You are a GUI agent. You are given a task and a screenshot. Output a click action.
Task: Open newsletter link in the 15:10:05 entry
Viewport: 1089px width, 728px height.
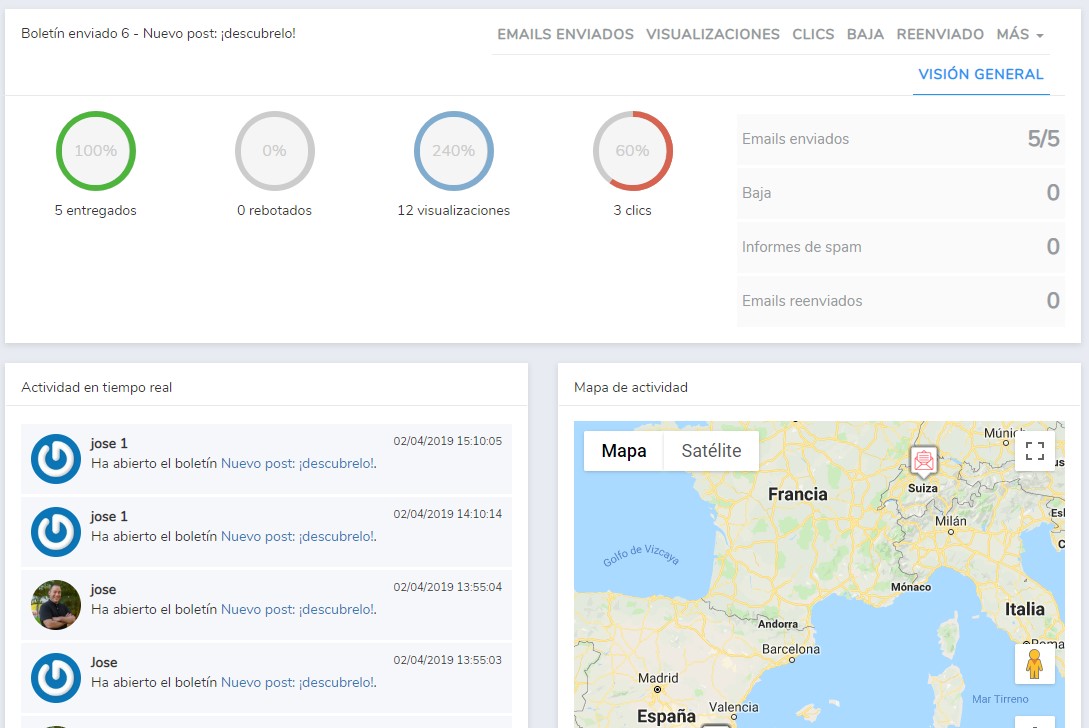tap(298, 463)
